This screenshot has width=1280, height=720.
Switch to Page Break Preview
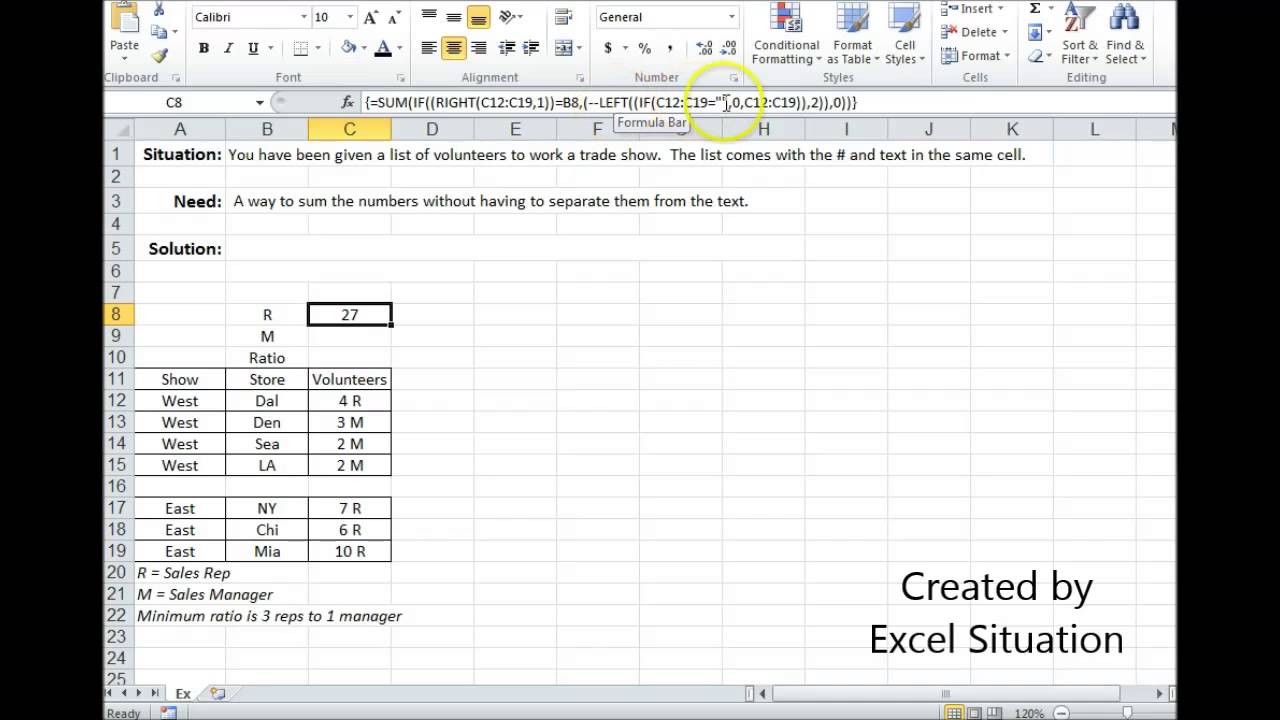(994, 713)
